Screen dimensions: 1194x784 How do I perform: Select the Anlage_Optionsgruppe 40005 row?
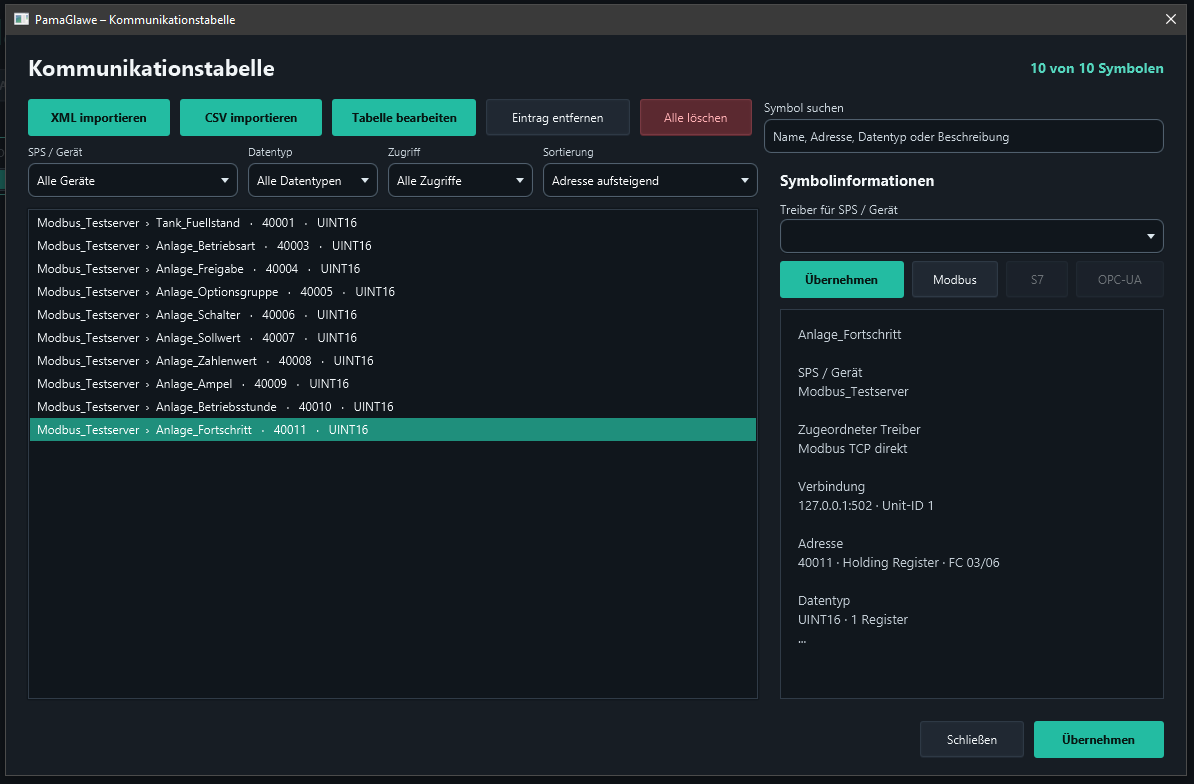pyautogui.click(x=392, y=292)
